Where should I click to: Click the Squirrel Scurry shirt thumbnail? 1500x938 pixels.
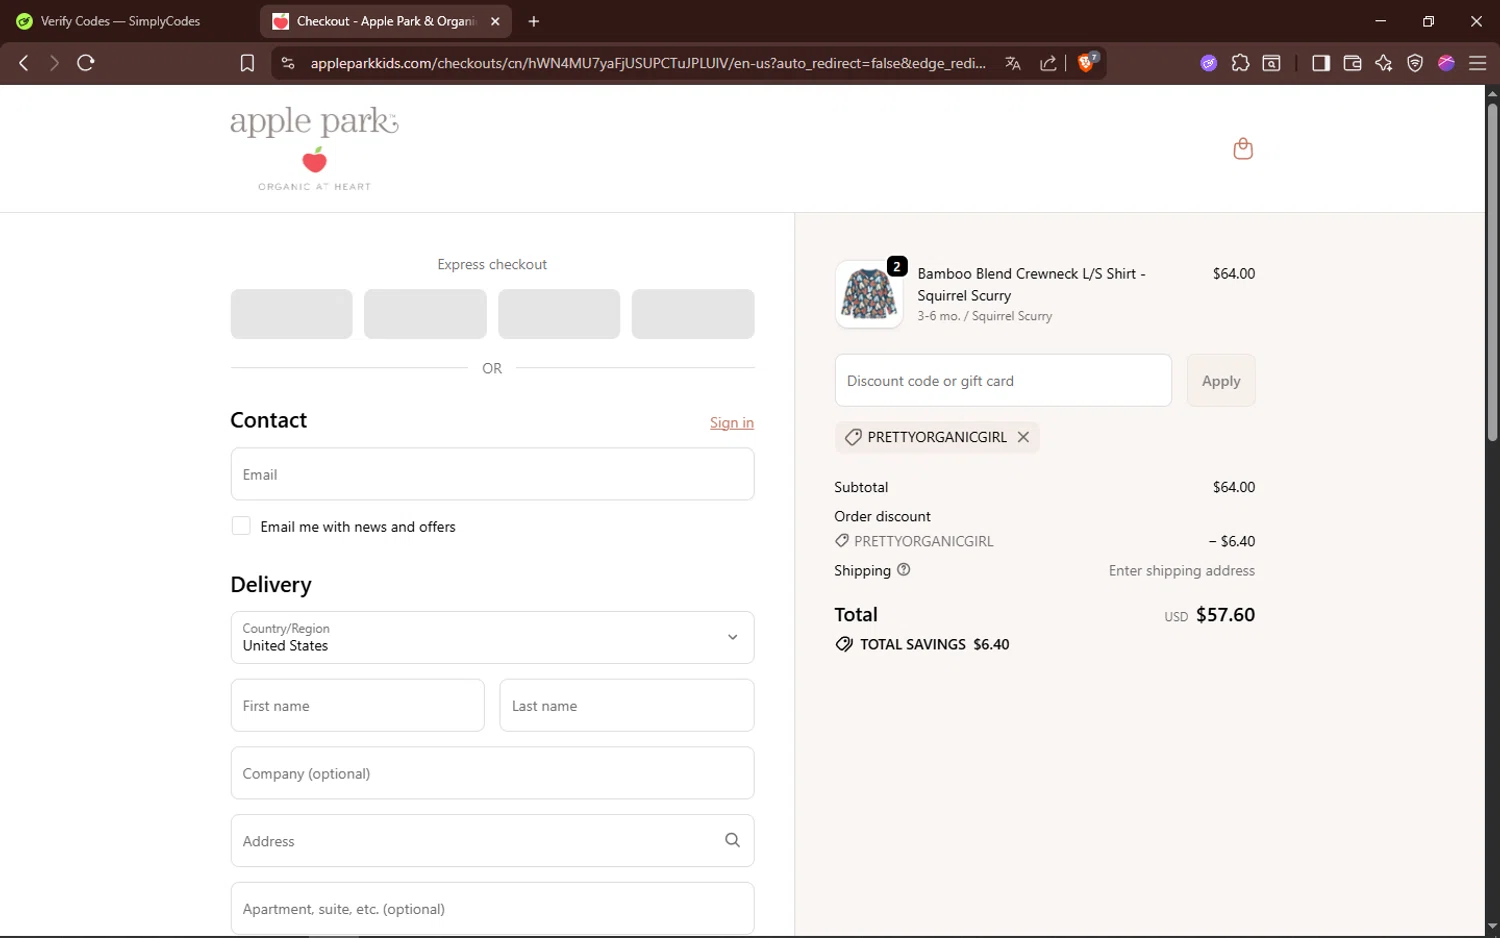868,294
